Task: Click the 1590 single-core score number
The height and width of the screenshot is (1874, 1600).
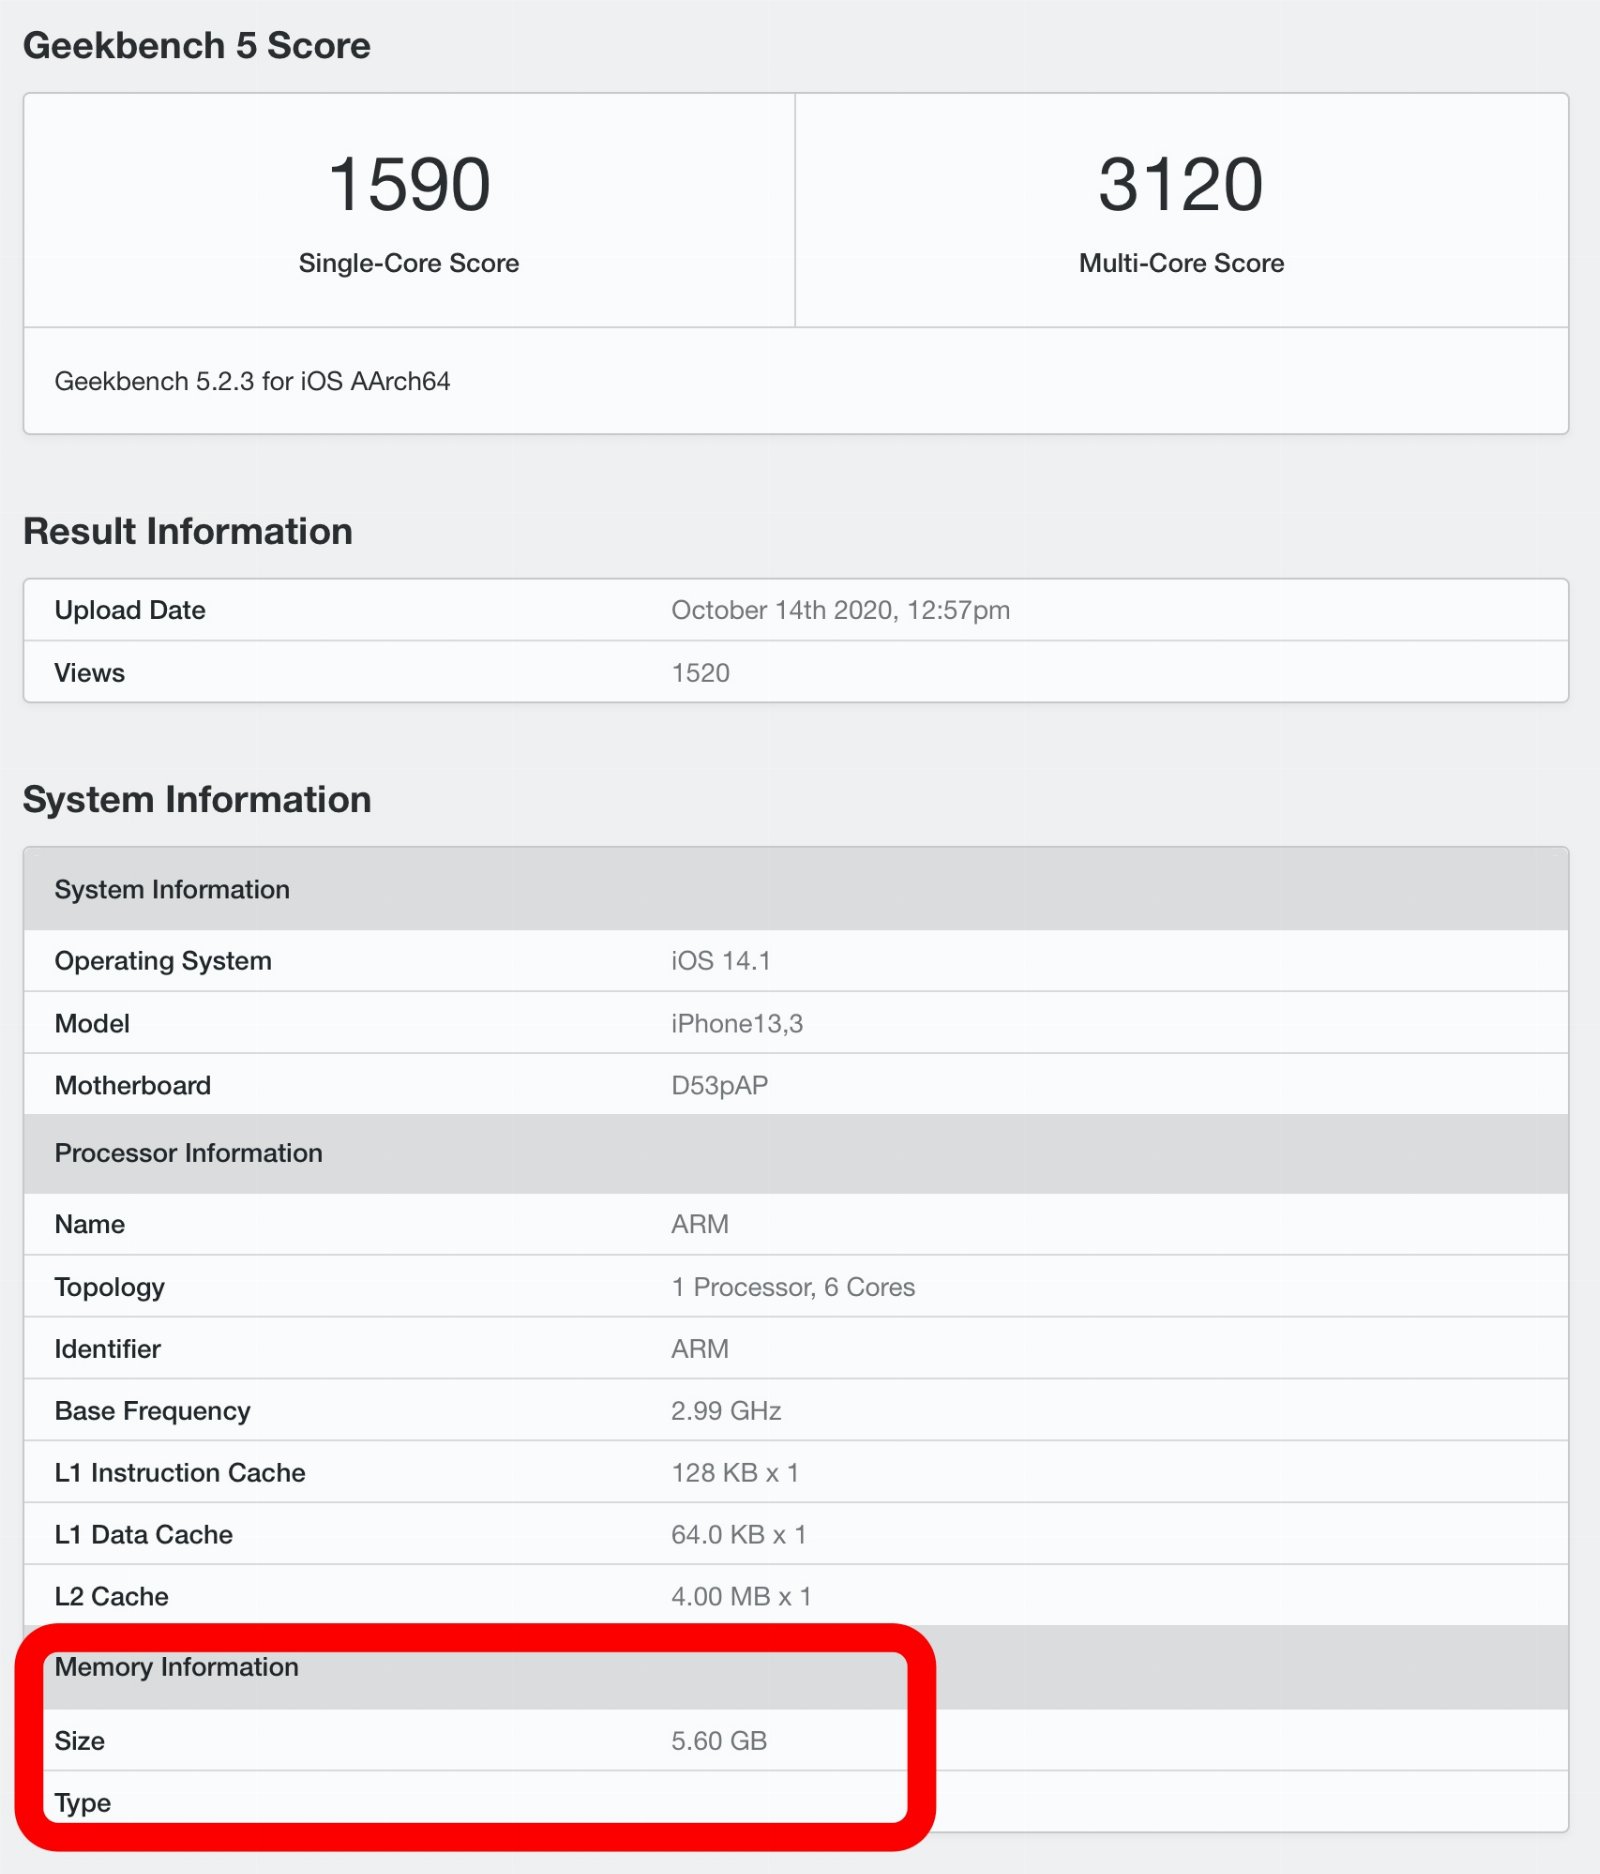Action: point(409,185)
